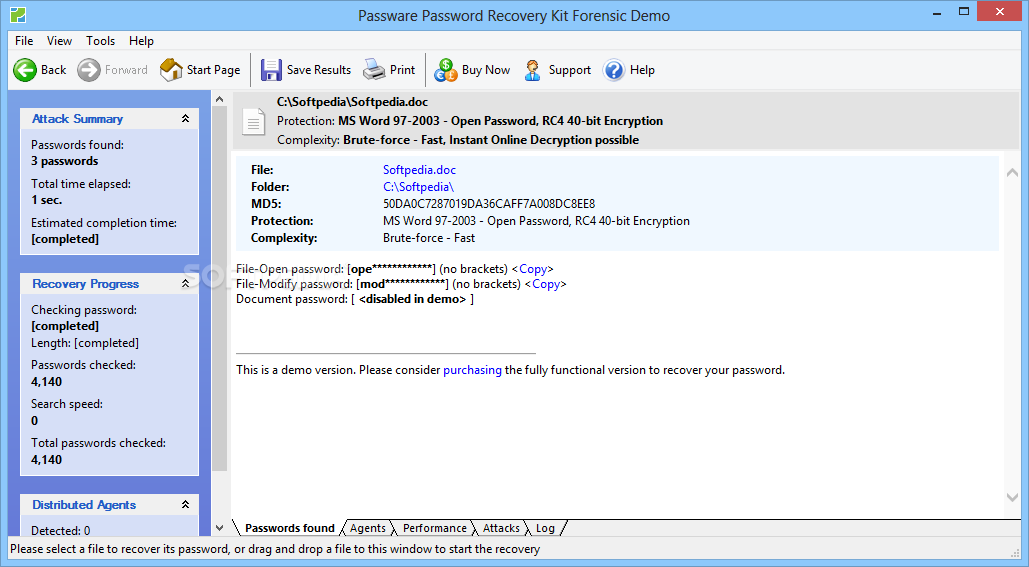Click the Distributed Agents header title
The image size is (1029, 567).
click(84, 505)
